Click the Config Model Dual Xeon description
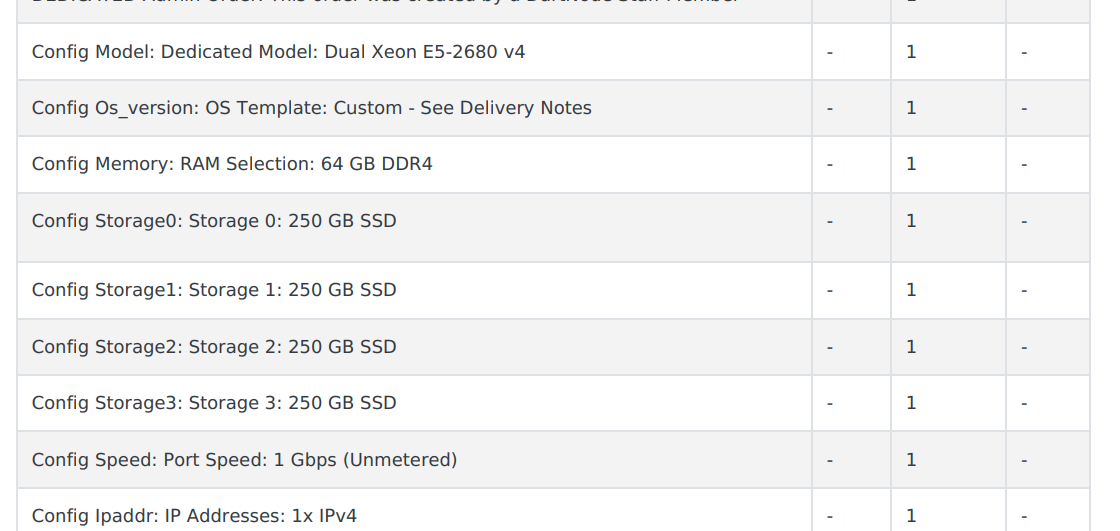This screenshot has width=1120, height=531. (x=278, y=52)
